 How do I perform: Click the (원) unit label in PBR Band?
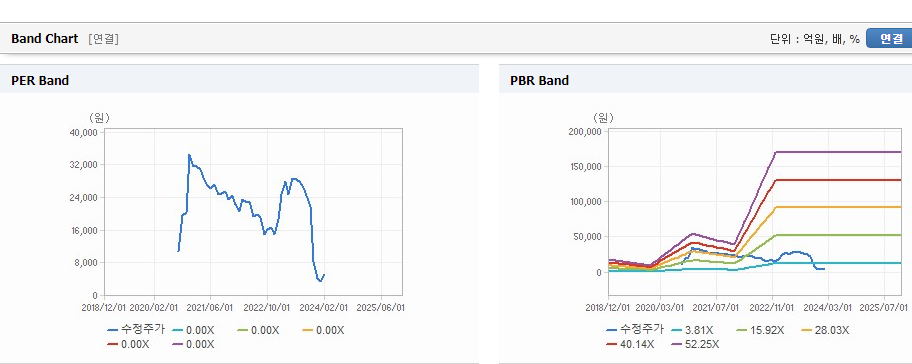point(604,117)
